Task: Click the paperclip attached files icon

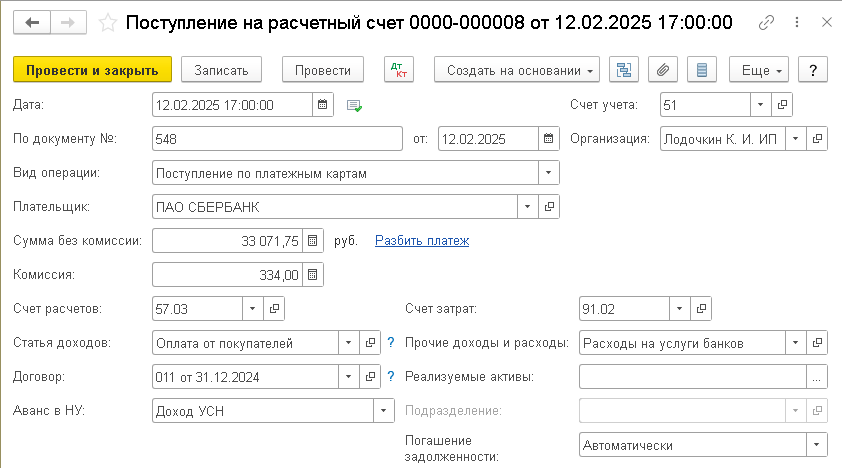Action: click(x=663, y=70)
